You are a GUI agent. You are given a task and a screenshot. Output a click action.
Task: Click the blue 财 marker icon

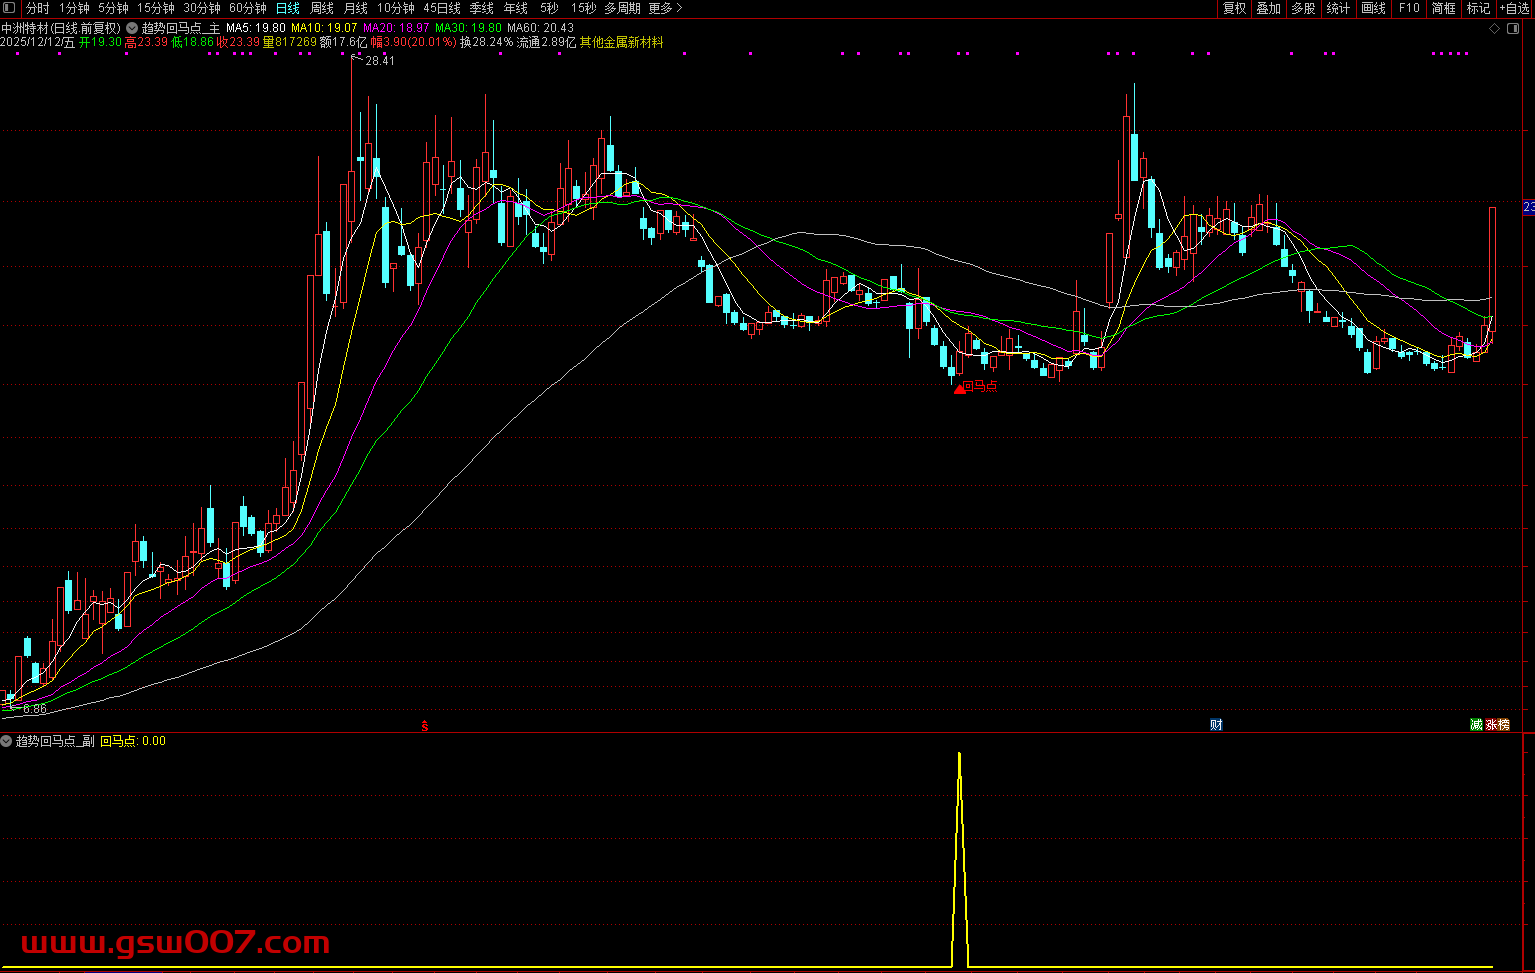coord(1216,725)
